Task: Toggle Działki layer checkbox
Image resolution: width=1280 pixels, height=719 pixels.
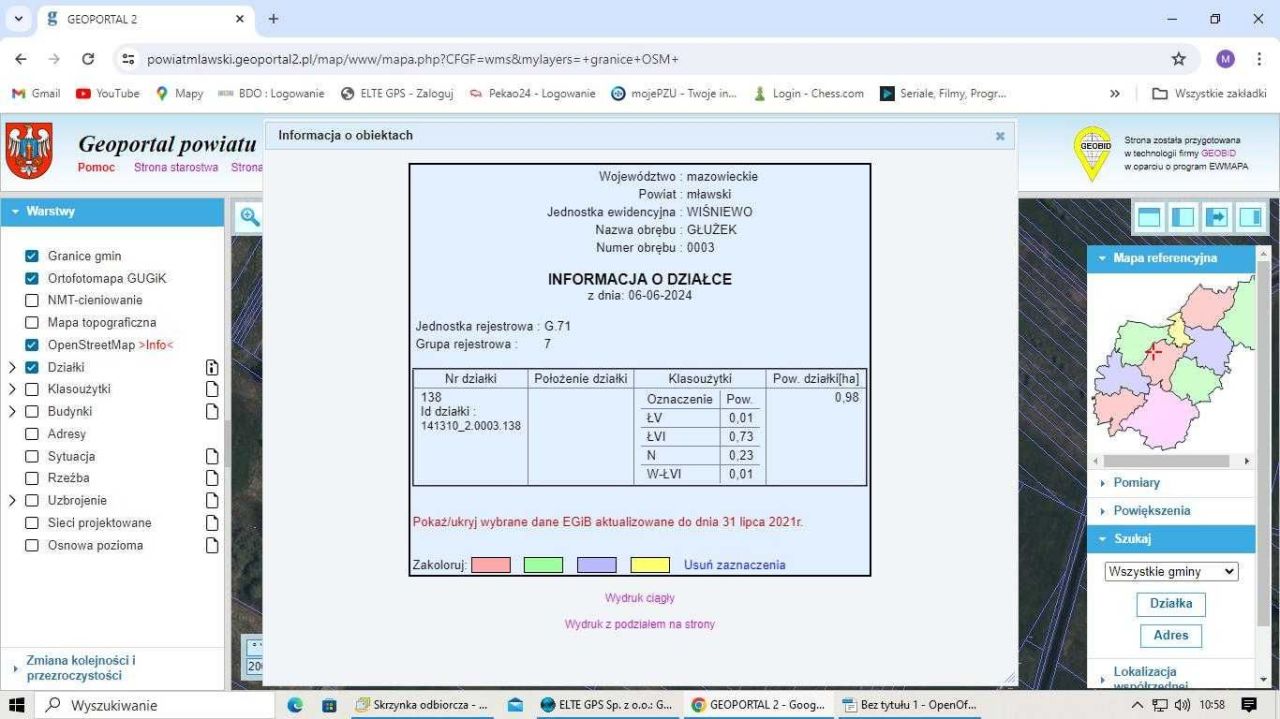Action: [x=32, y=367]
